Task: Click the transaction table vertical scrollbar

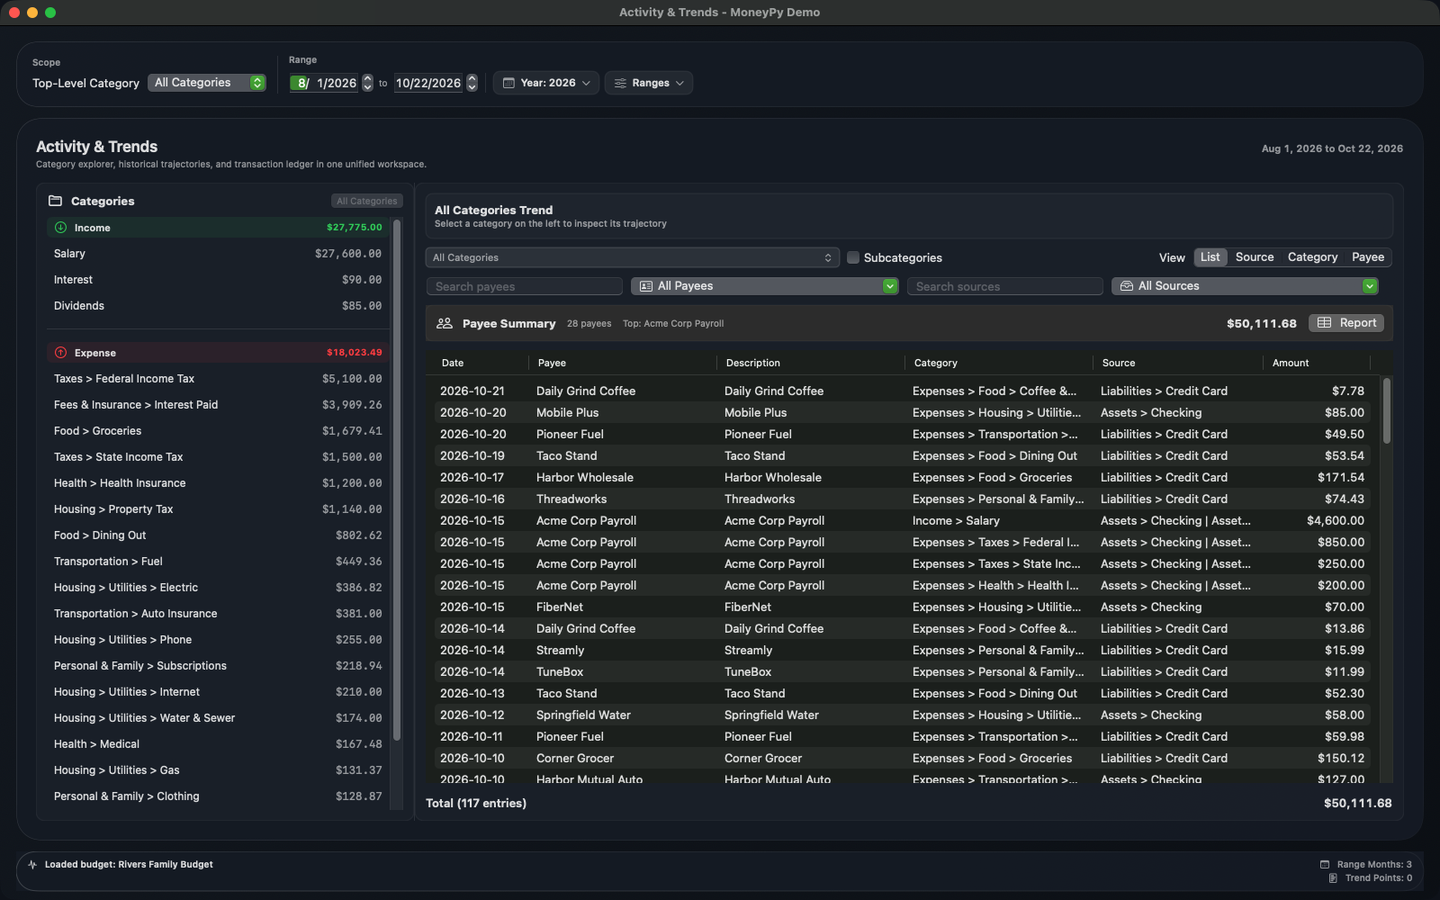Action: [x=1386, y=410]
